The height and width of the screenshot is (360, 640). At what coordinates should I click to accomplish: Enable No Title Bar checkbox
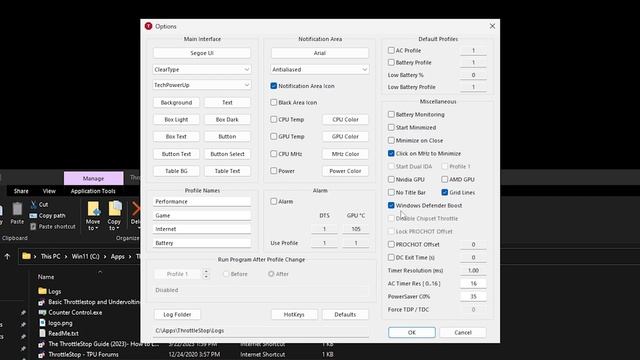[x=391, y=192]
